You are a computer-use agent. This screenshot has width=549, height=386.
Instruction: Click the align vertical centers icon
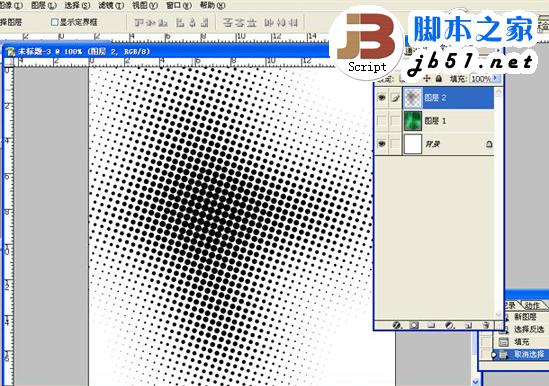151,23
